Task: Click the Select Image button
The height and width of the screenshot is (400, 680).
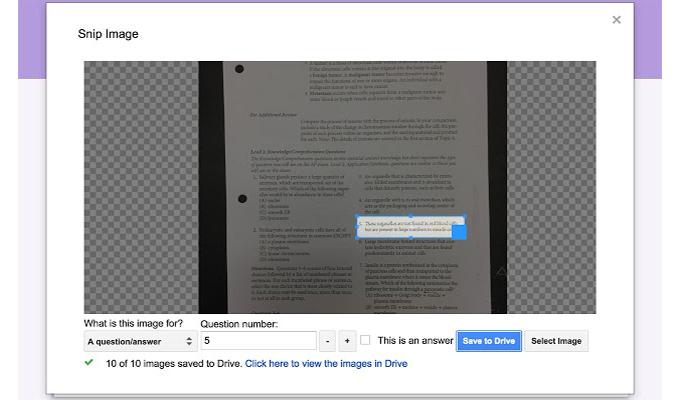Action: point(556,341)
